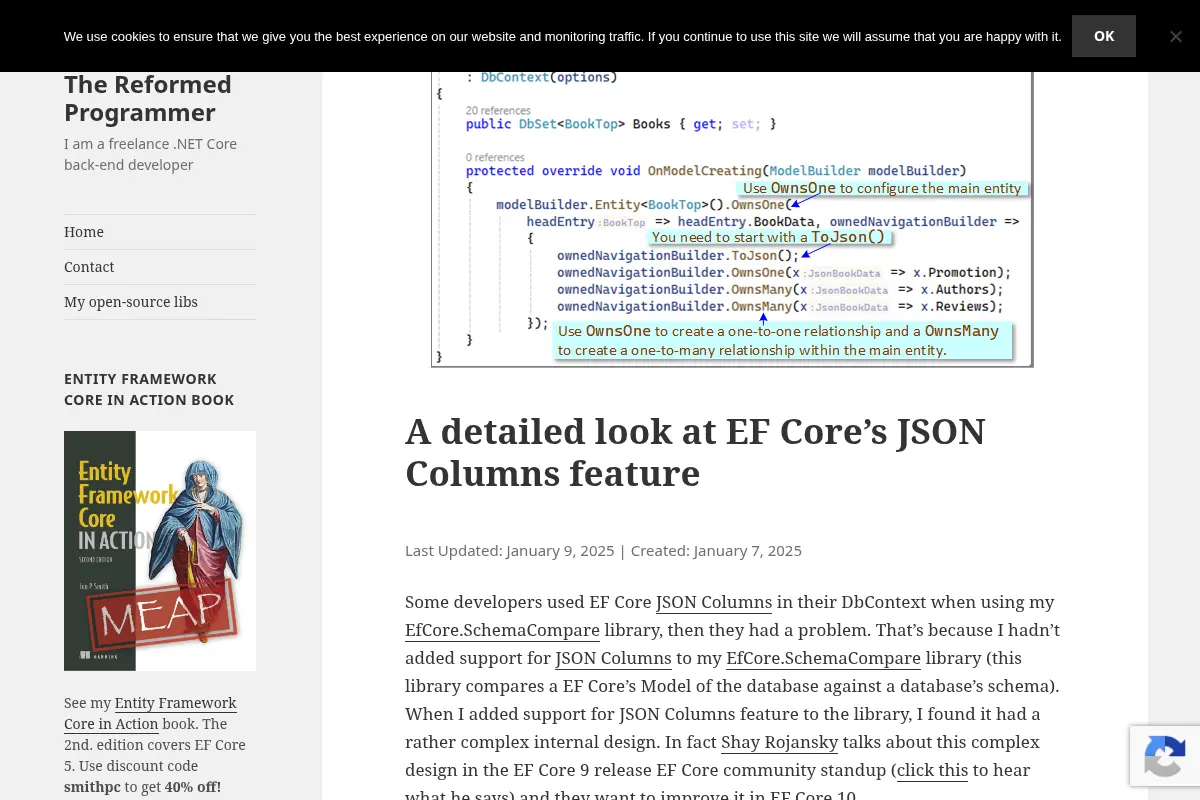Open second JSON Columns link in paragraph
Viewport: 1200px width, 800px height.
click(613, 658)
